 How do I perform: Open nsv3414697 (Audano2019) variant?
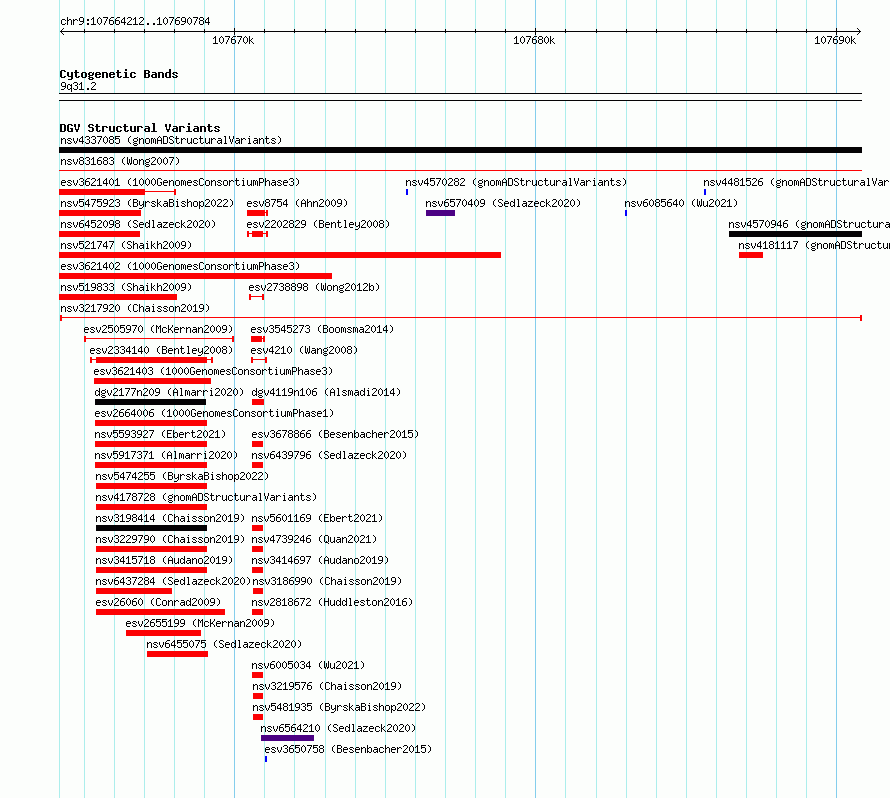[320, 560]
